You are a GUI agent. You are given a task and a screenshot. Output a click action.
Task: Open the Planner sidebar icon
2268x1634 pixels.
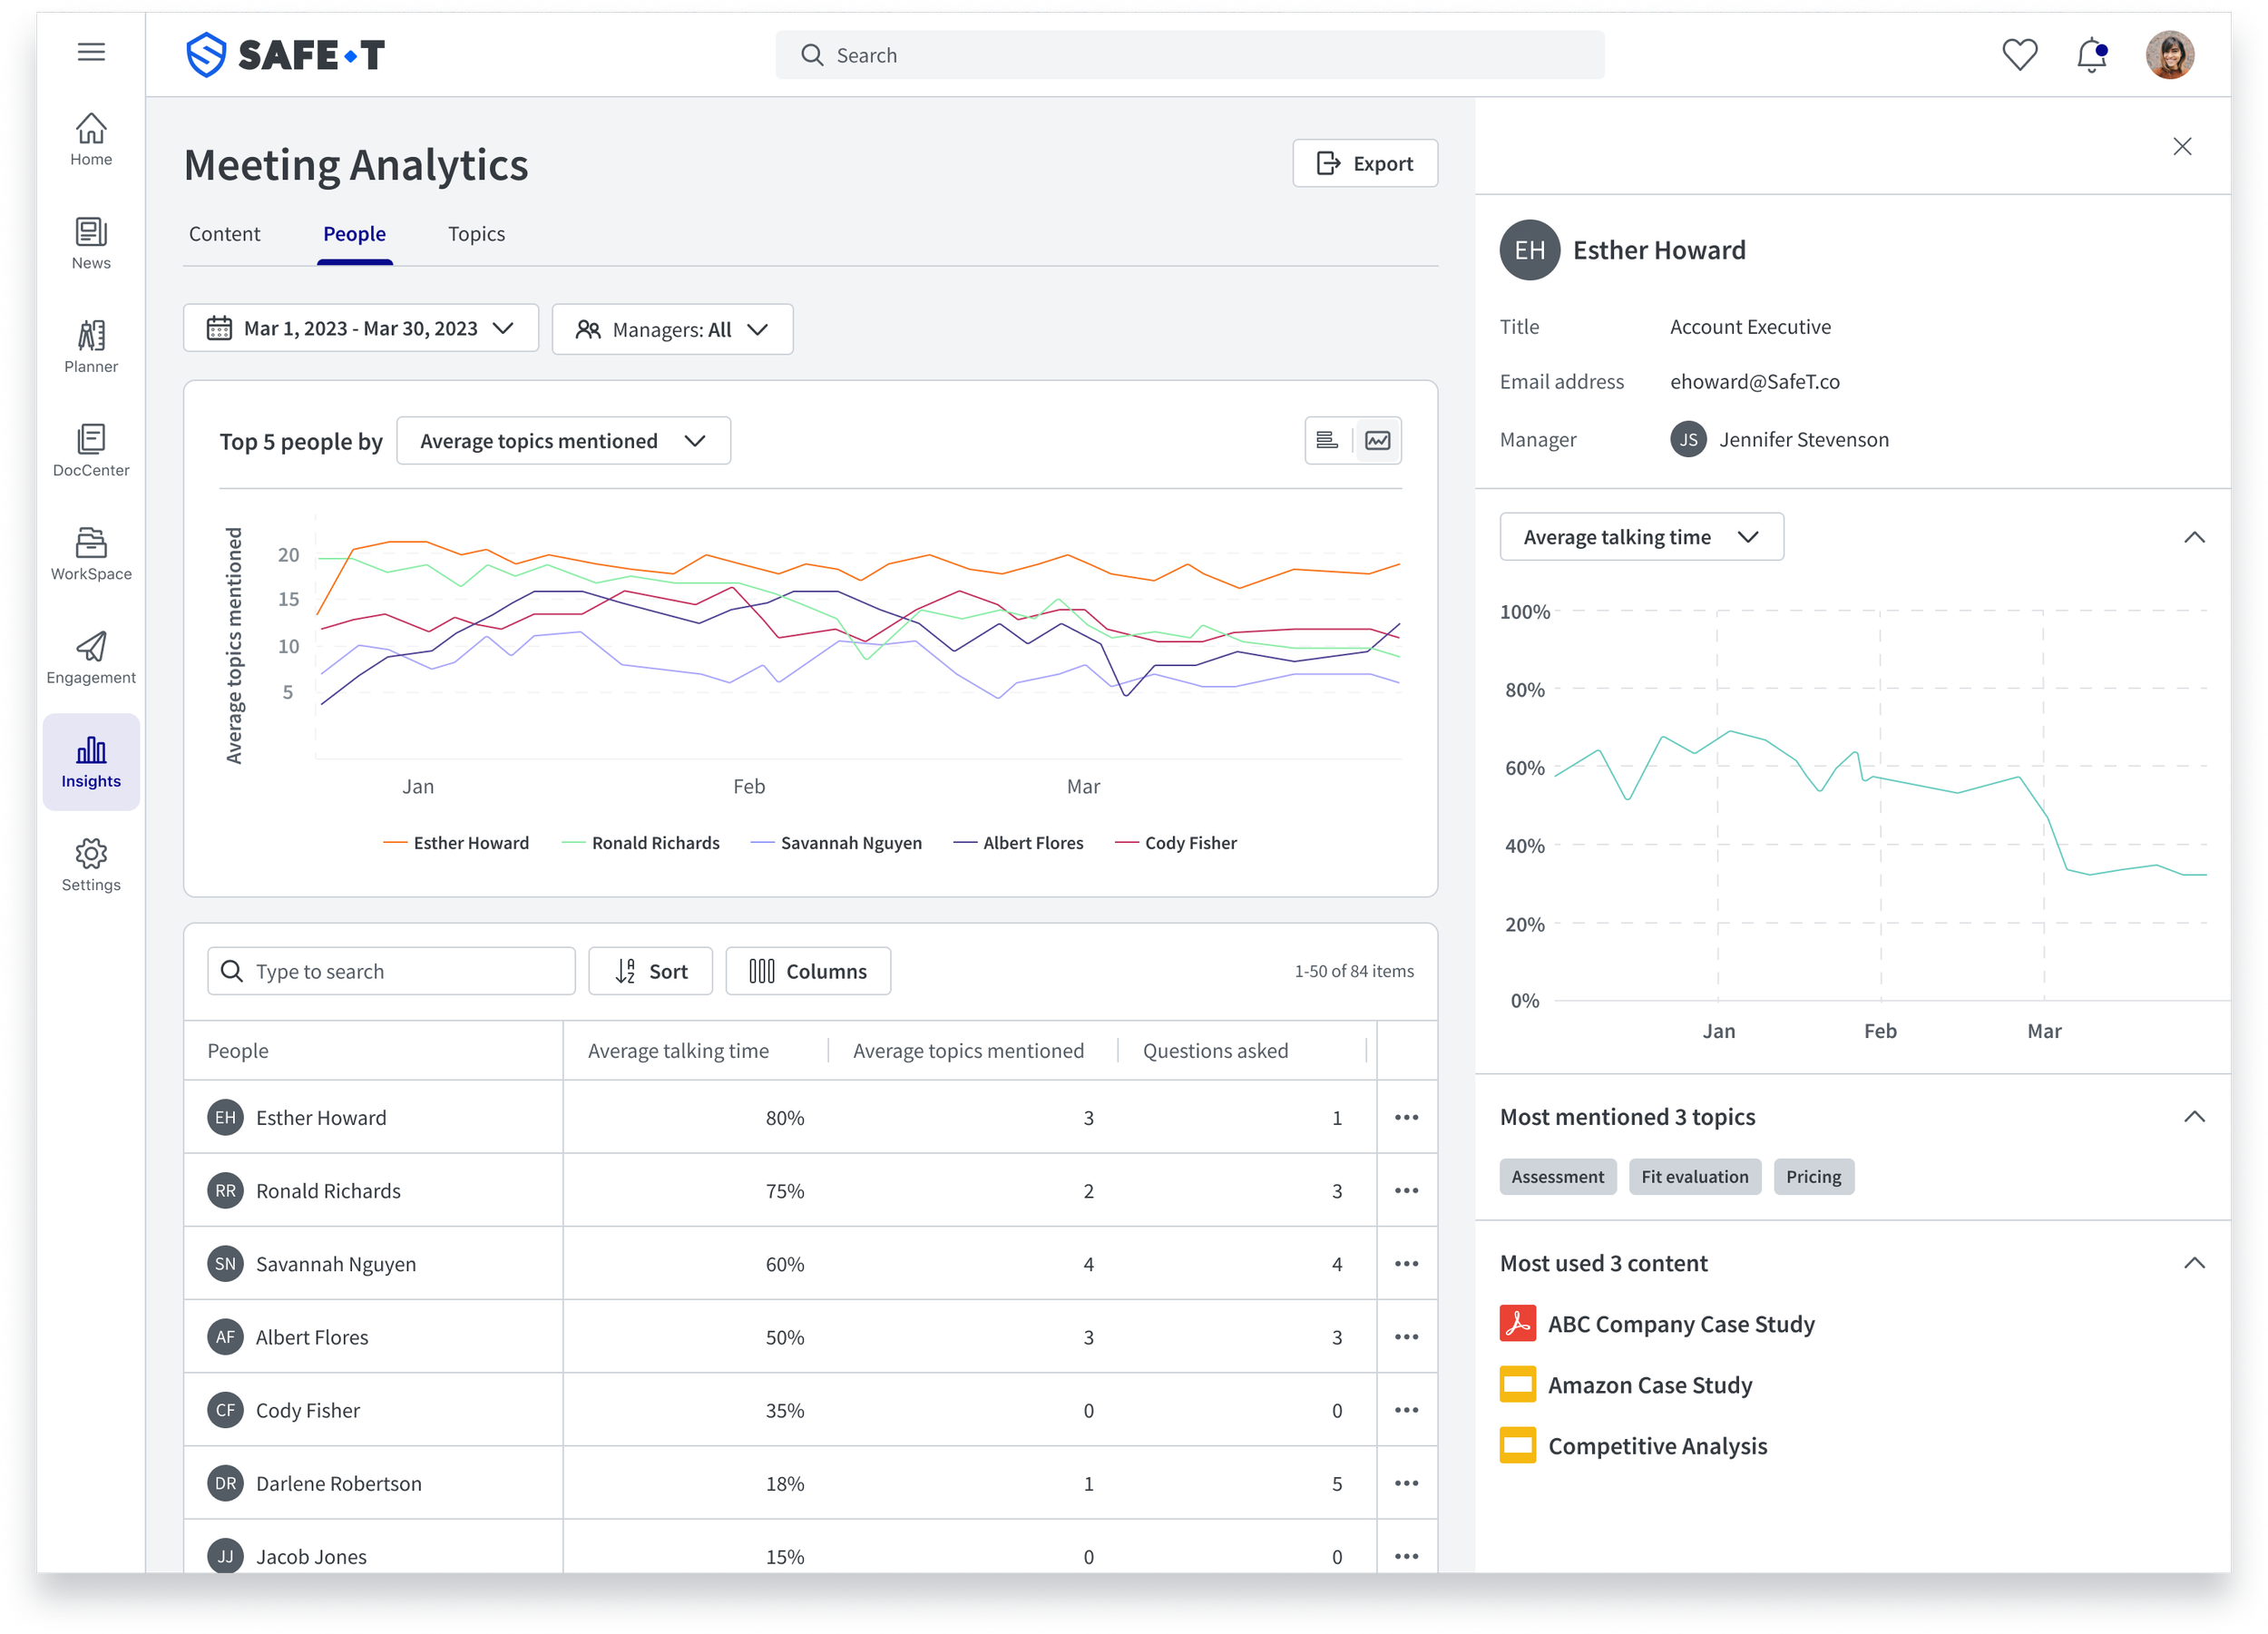pos(91,346)
